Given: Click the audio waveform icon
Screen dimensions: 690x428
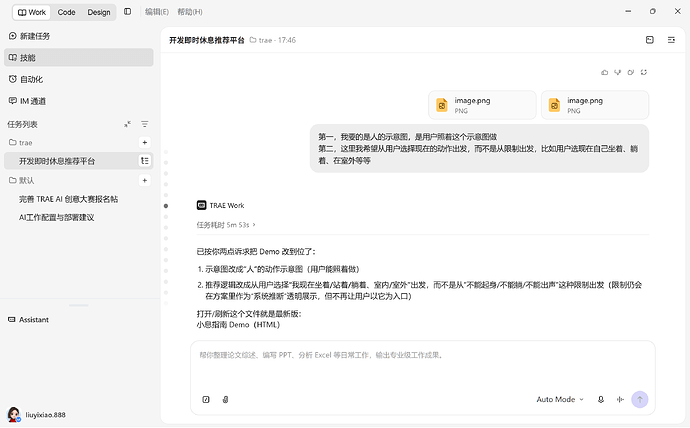Looking at the screenshot, I should point(620,399).
